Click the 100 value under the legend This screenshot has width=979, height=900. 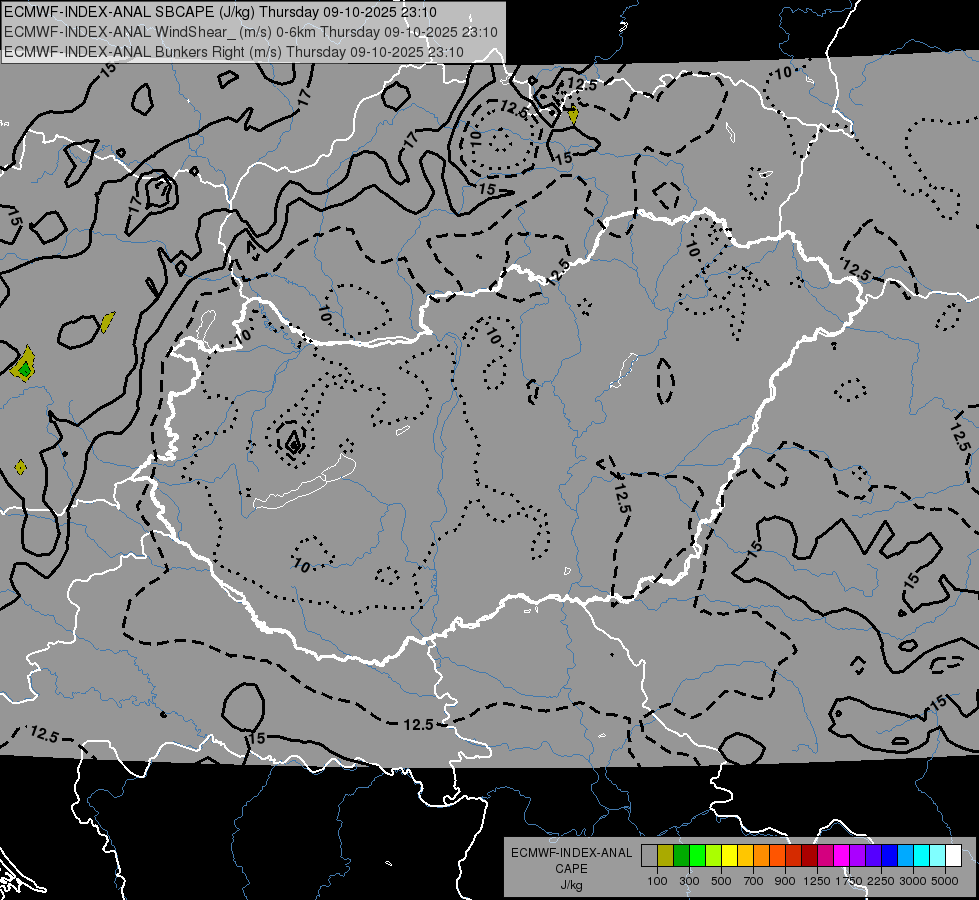(657, 881)
